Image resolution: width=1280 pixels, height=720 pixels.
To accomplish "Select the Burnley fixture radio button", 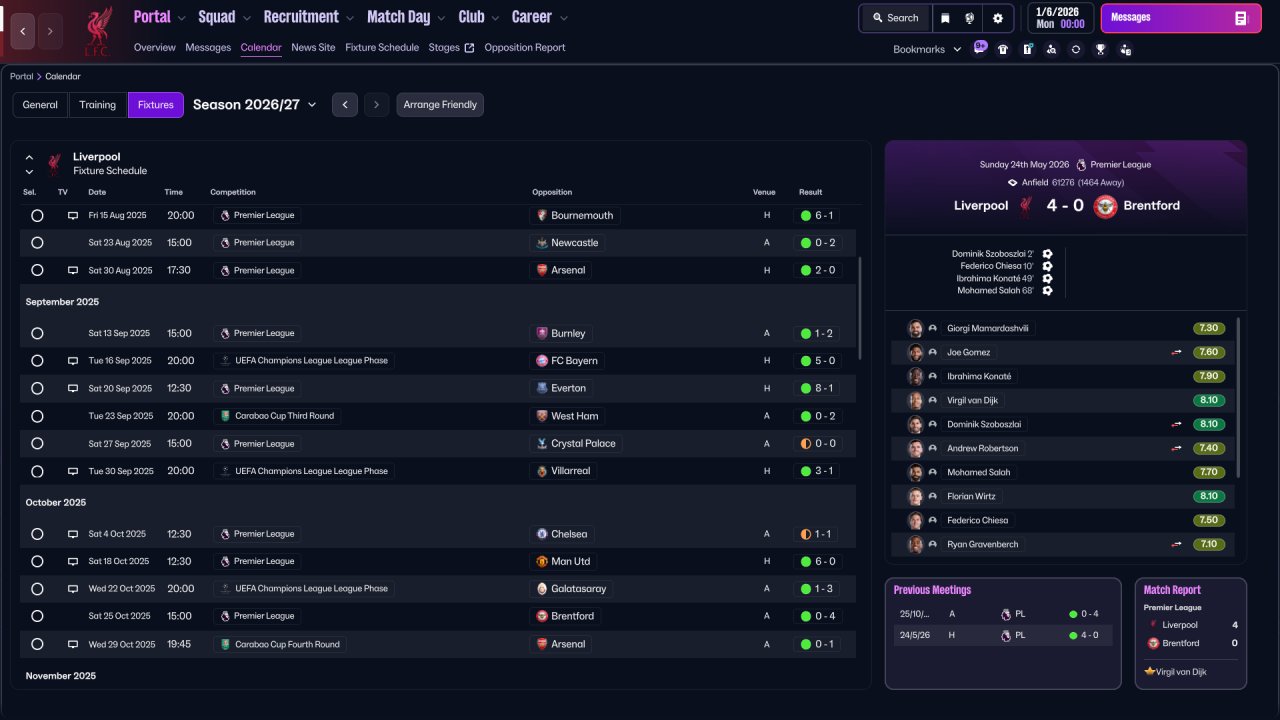I will [37, 333].
